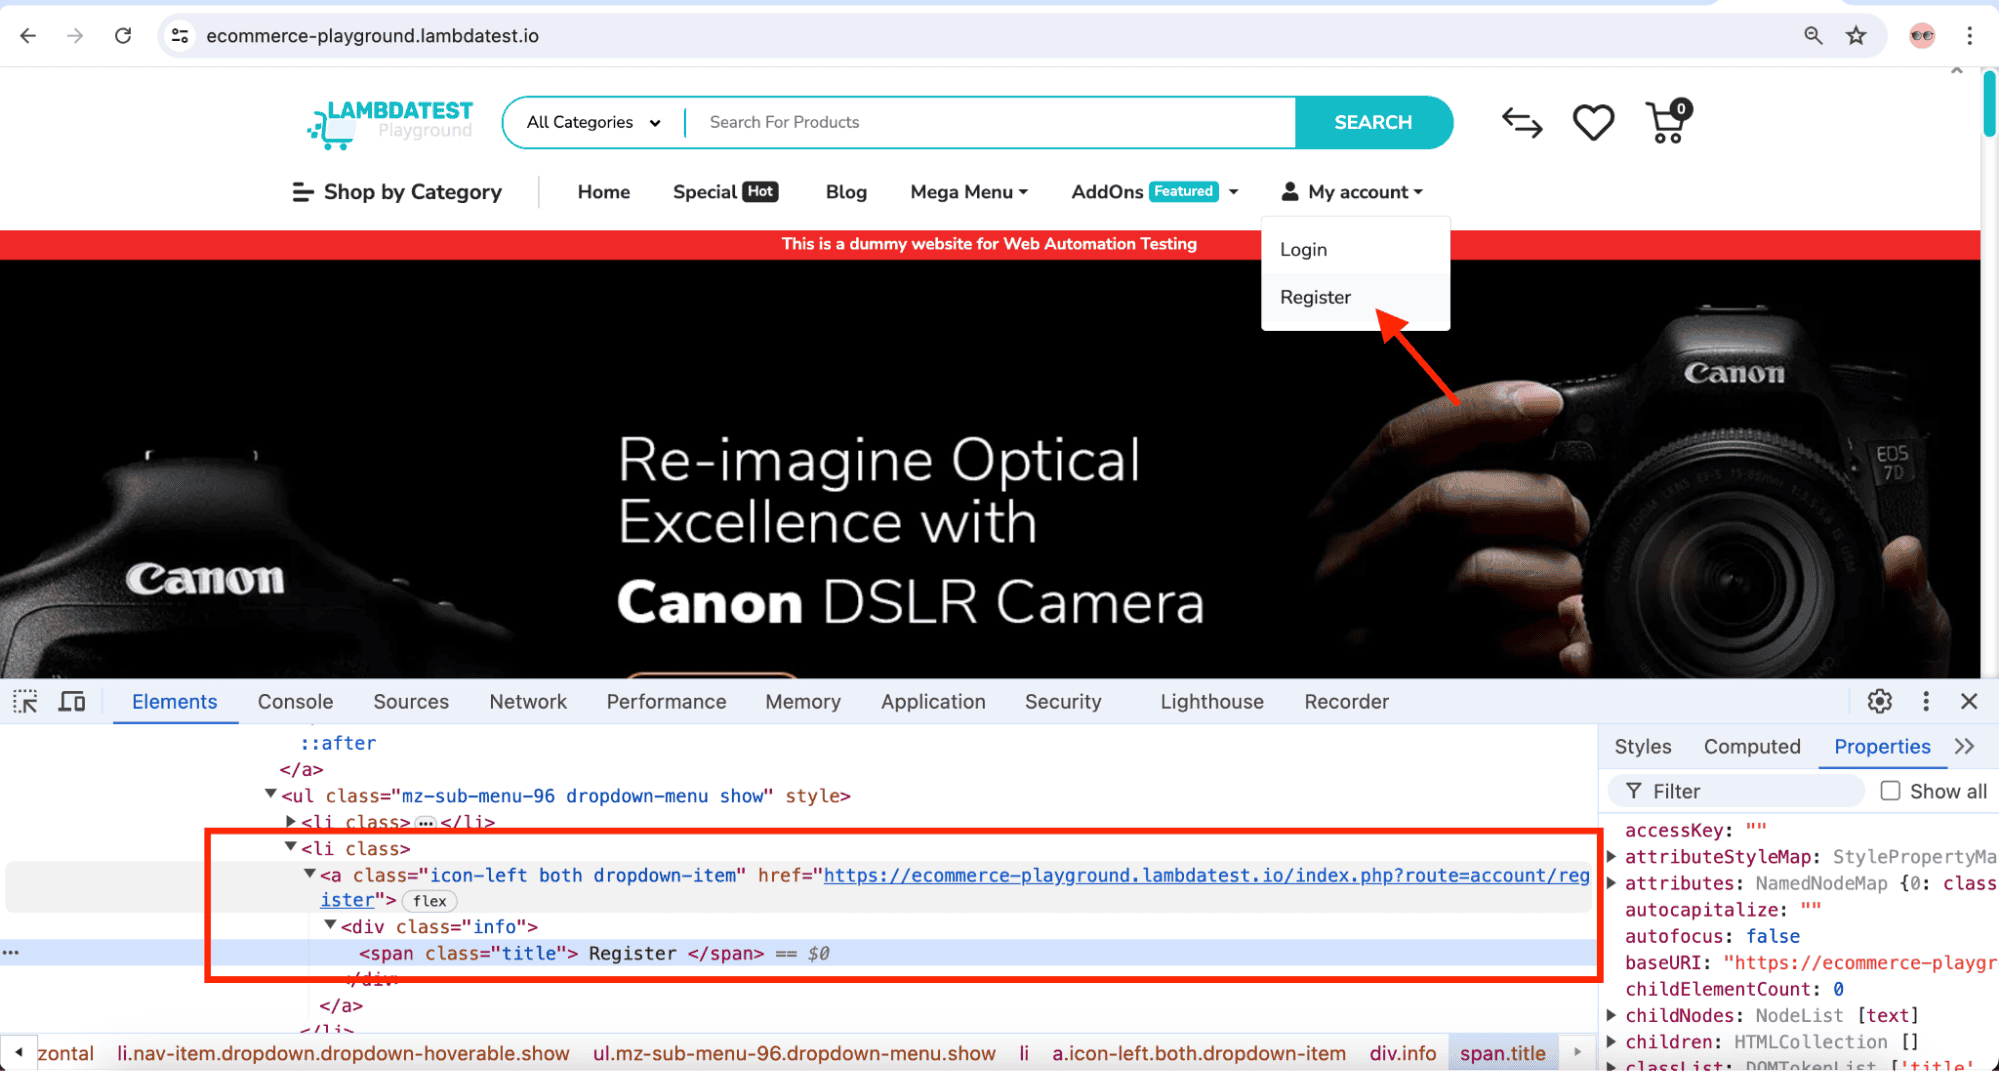The width and height of the screenshot is (1999, 1071).
Task: Bookmark page with the star icon
Action: [1856, 36]
